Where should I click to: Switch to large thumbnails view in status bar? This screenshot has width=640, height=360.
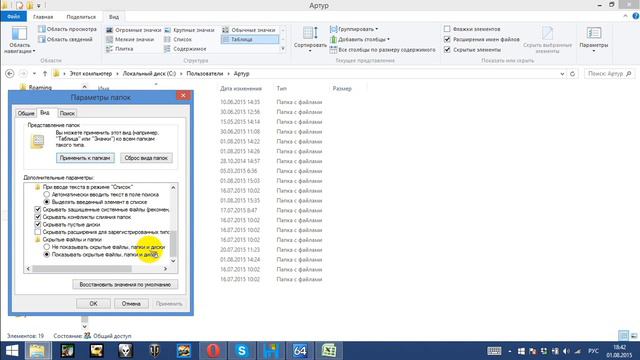click(634, 336)
